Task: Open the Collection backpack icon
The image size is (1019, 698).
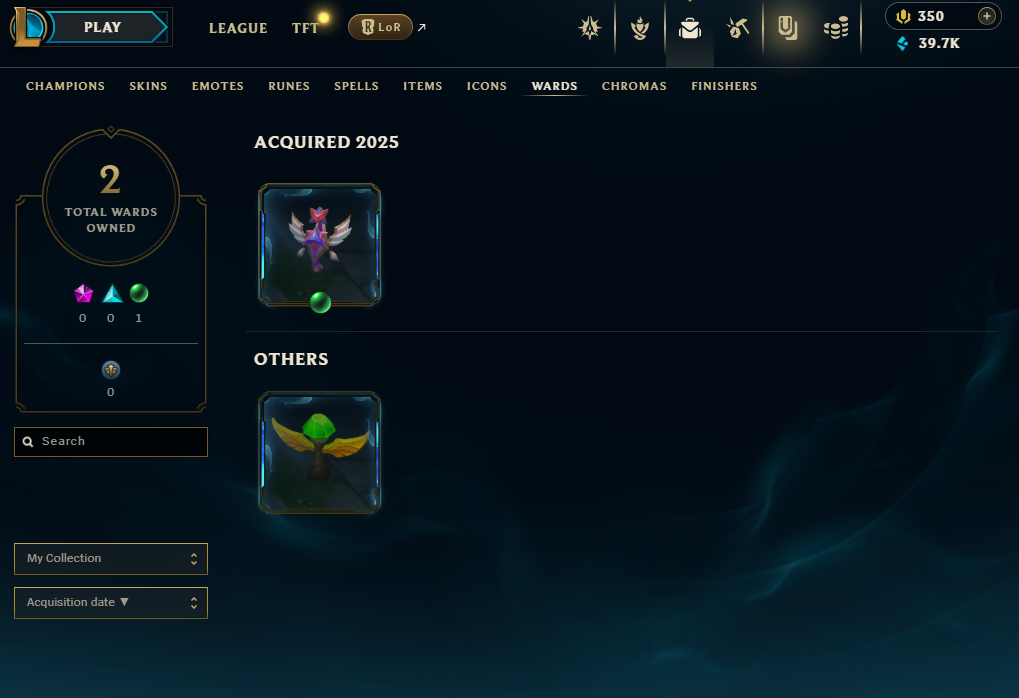Action: [x=690, y=28]
